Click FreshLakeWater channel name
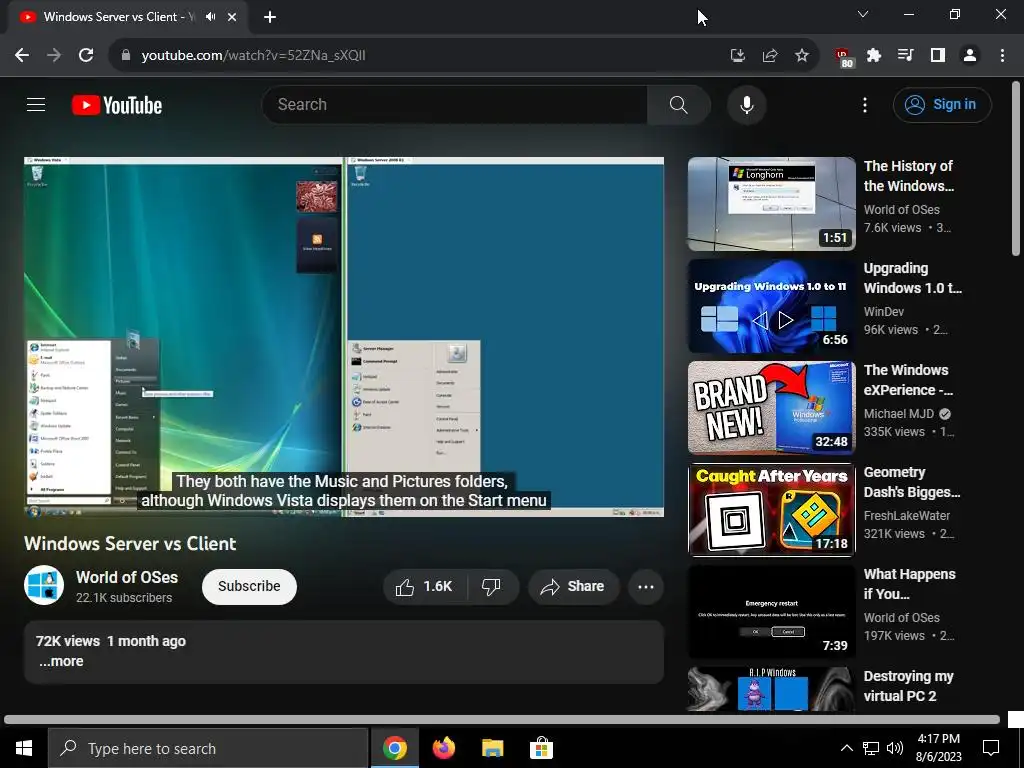 (x=906, y=515)
